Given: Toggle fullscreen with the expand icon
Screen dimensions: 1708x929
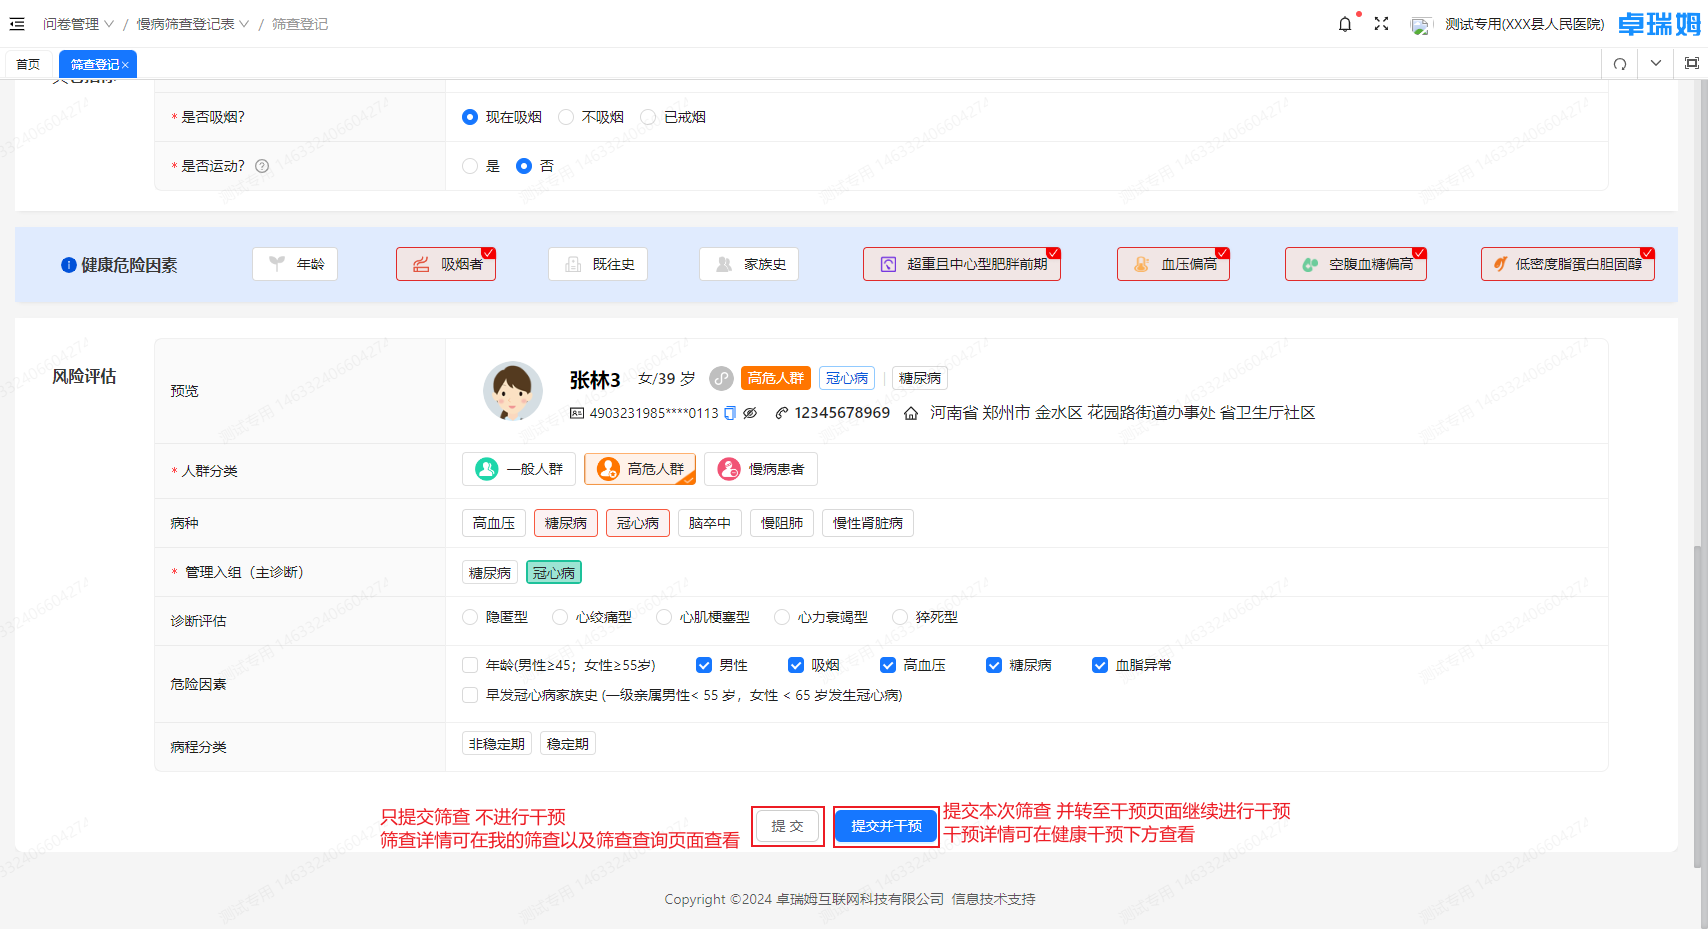Looking at the screenshot, I should [x=1382, y=23].
